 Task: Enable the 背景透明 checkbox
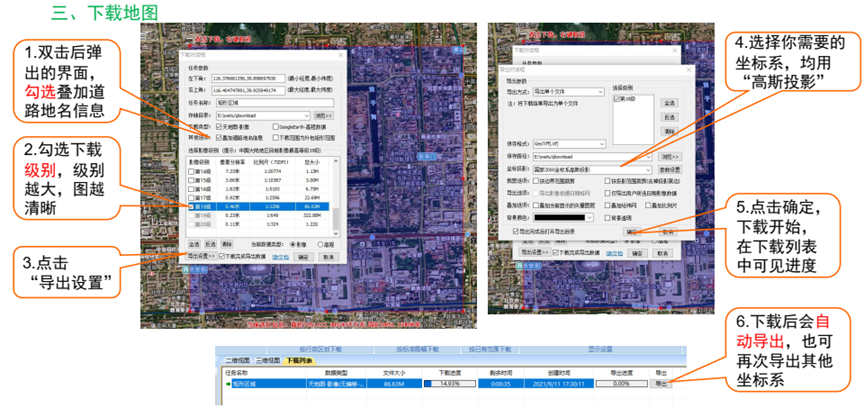608,218
